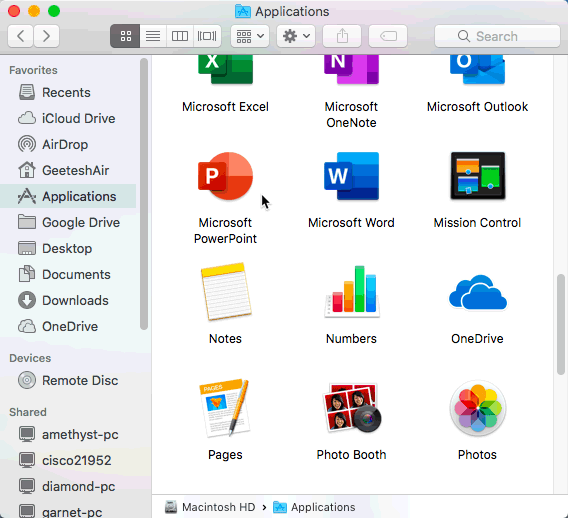Select the OneDrive app icon in the file grid
Screen dimensions: 568x518
(478, 292)
